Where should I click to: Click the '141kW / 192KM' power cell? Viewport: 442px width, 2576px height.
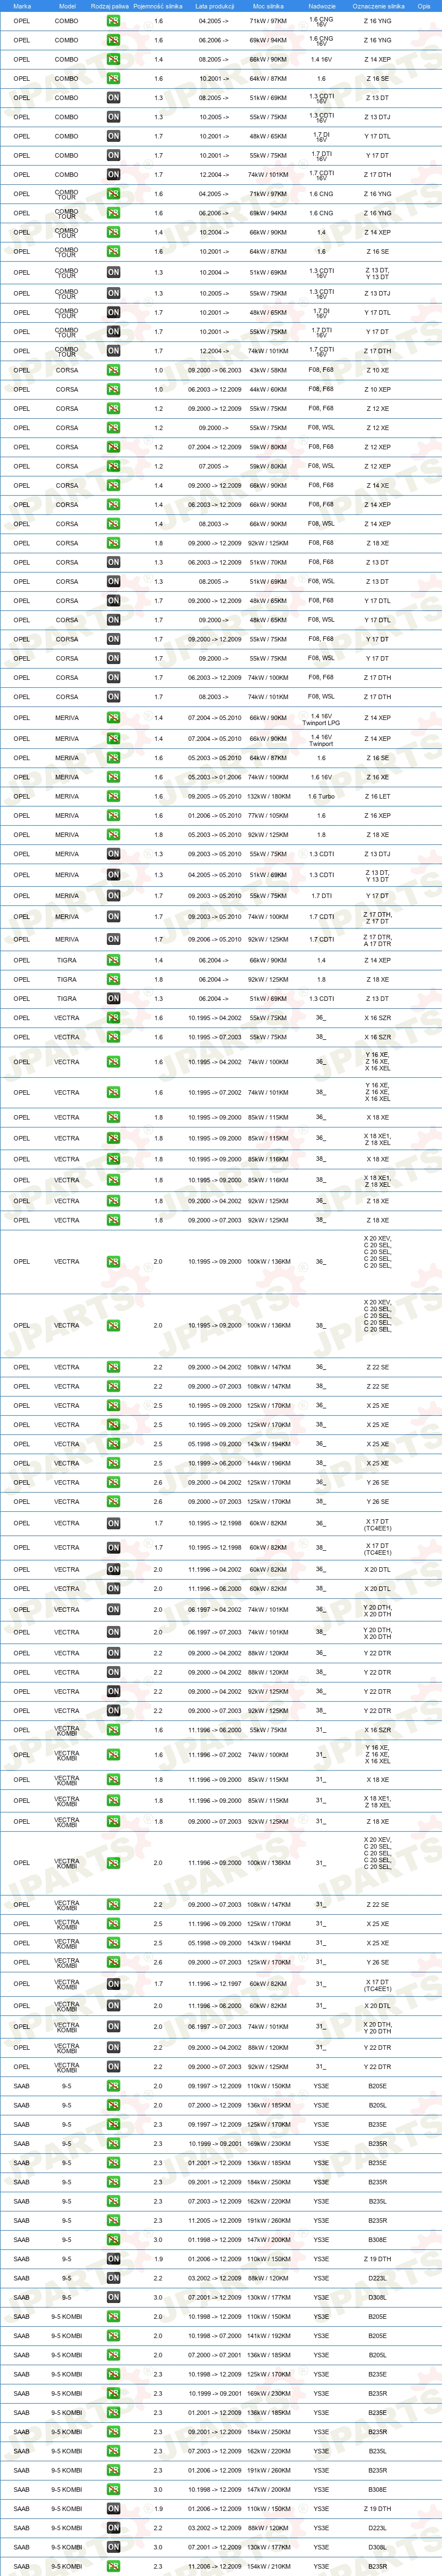pyautogui.click(x=268, y=2335)
